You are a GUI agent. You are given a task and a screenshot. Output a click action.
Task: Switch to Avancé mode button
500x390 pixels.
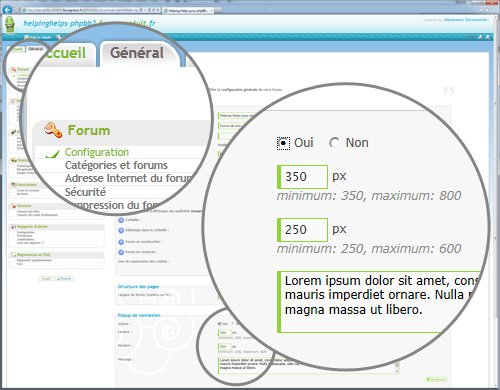point(64,279)
